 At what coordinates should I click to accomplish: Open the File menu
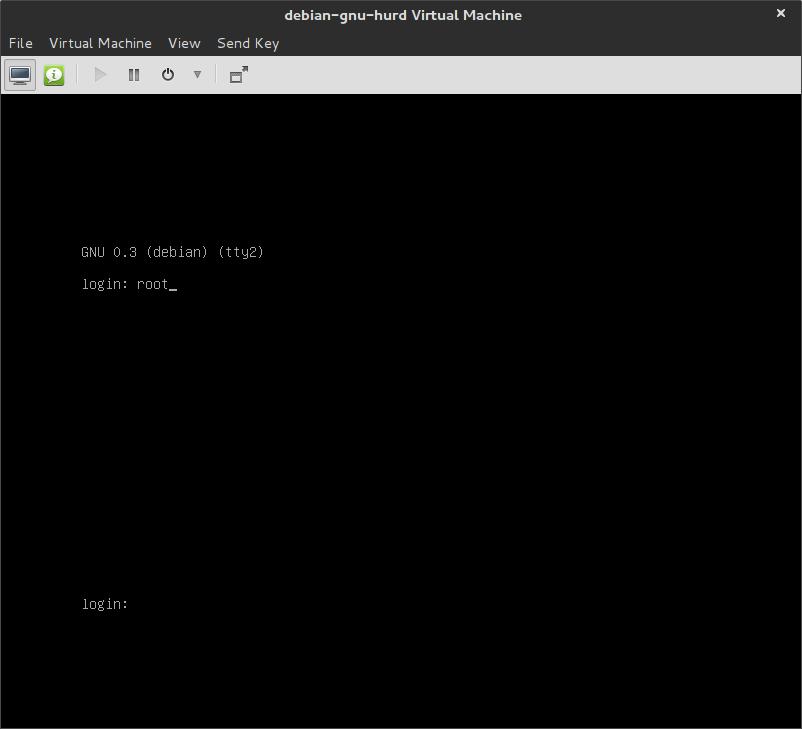pos(21,43)
